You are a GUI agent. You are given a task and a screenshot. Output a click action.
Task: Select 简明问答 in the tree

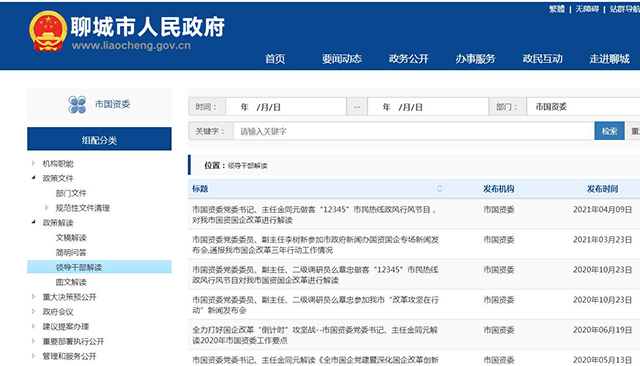[x=71, y=253]
